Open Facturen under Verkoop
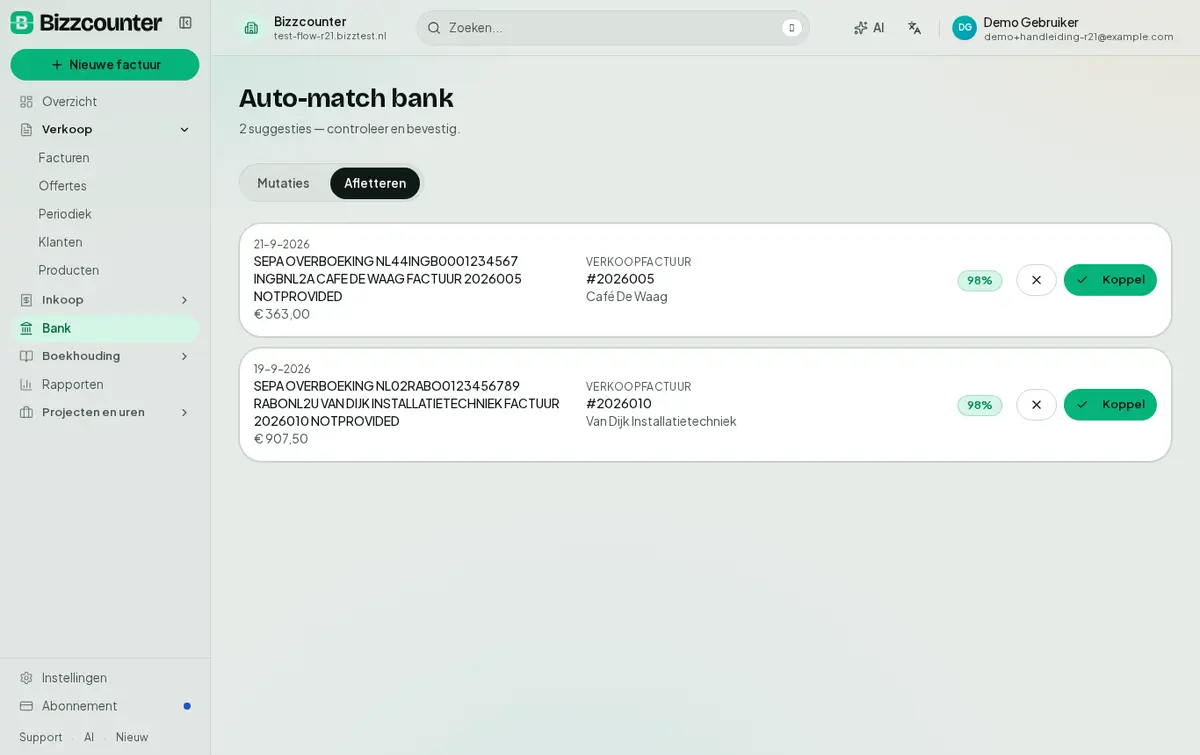Screen dimensions: 1200x755 [x=64, y=157]
